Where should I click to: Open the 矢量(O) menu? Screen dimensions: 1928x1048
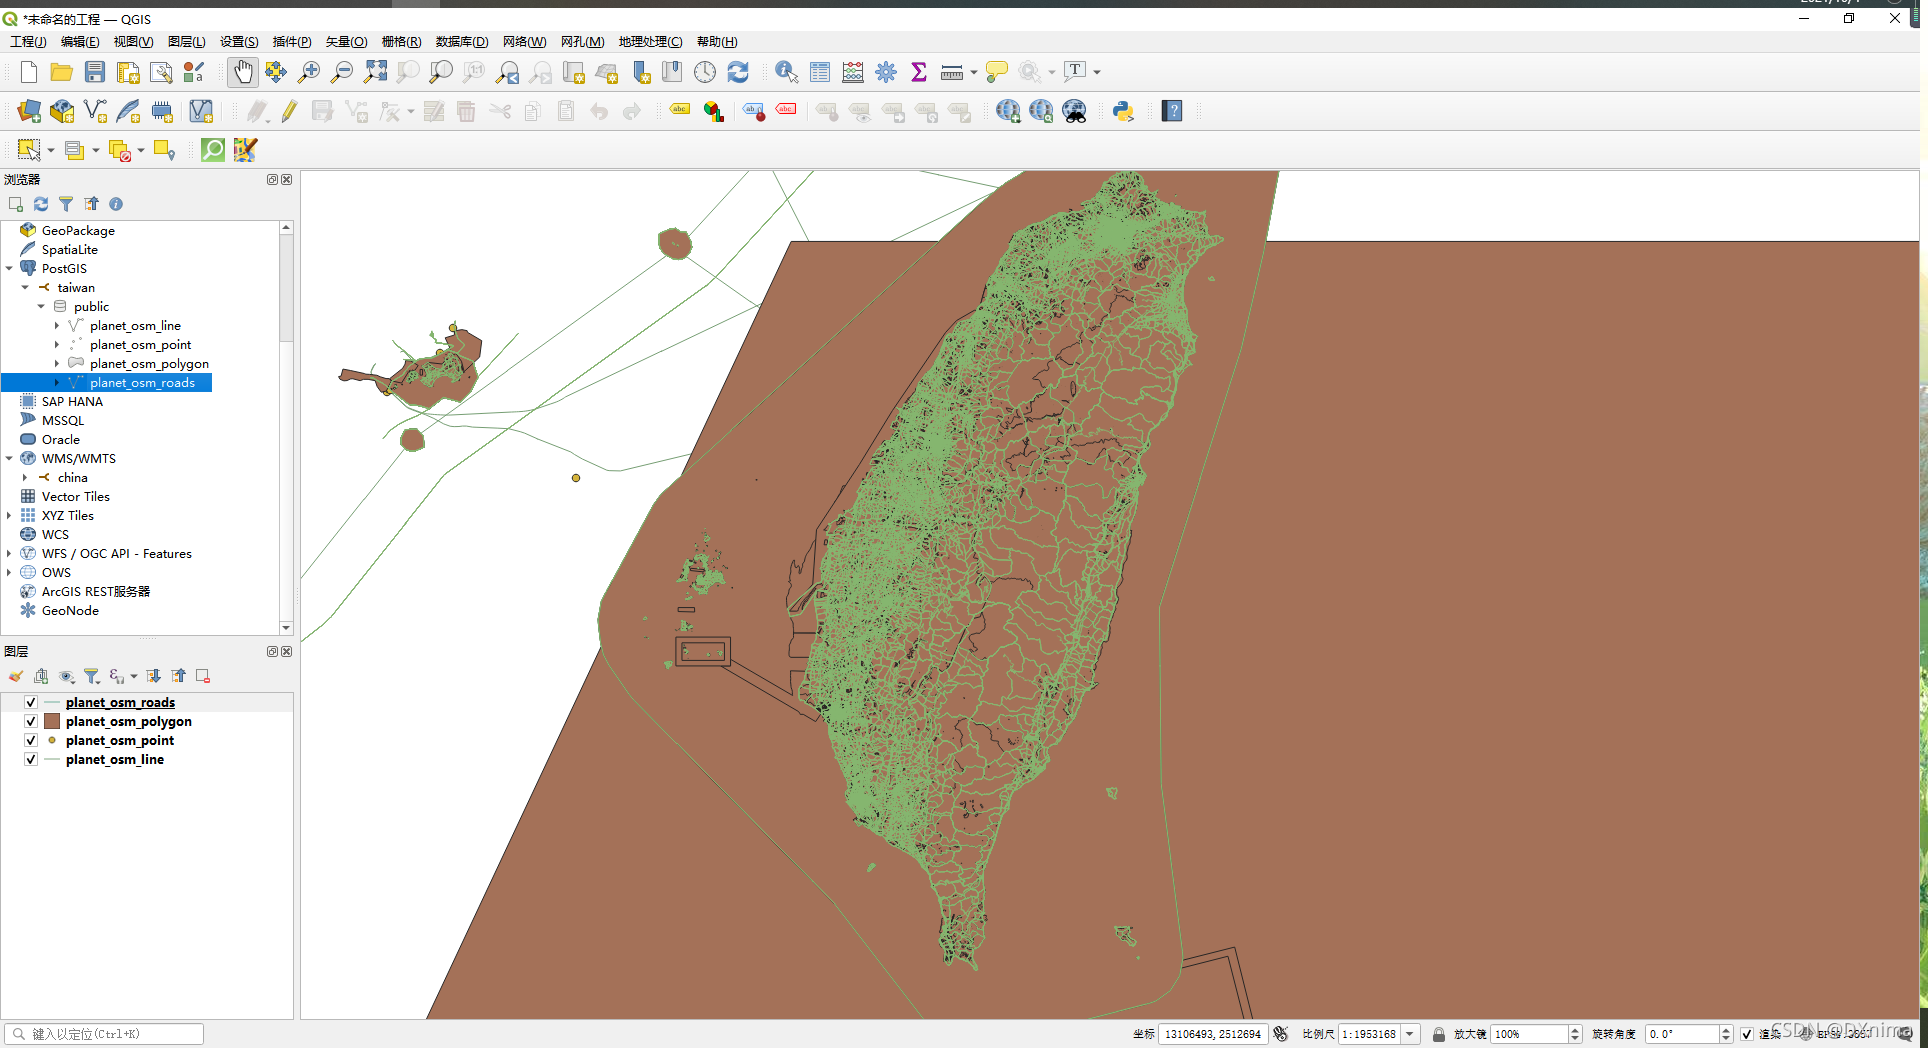click(x=346, y=42)
